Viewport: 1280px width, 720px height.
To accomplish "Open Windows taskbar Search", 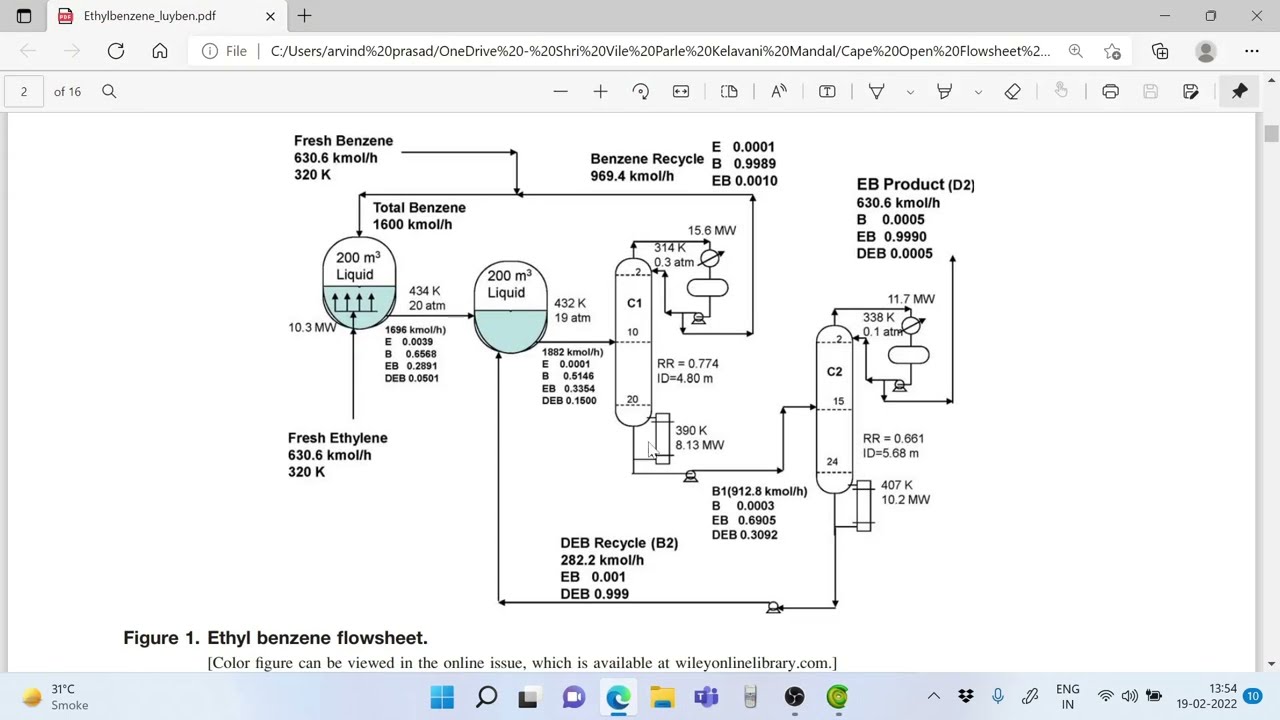I will pyautogui.click(x=486, y=697).
